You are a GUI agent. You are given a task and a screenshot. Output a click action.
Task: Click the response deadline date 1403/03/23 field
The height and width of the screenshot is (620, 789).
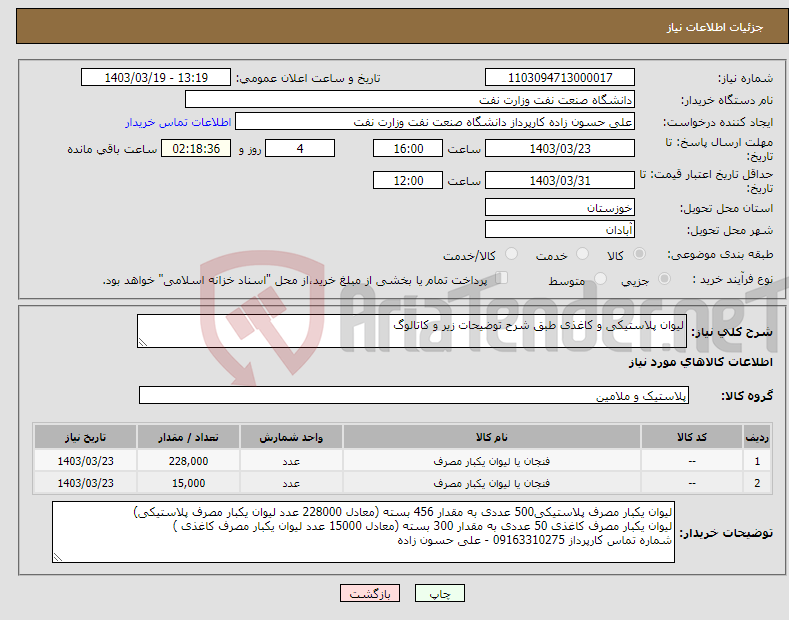[560, 148]
